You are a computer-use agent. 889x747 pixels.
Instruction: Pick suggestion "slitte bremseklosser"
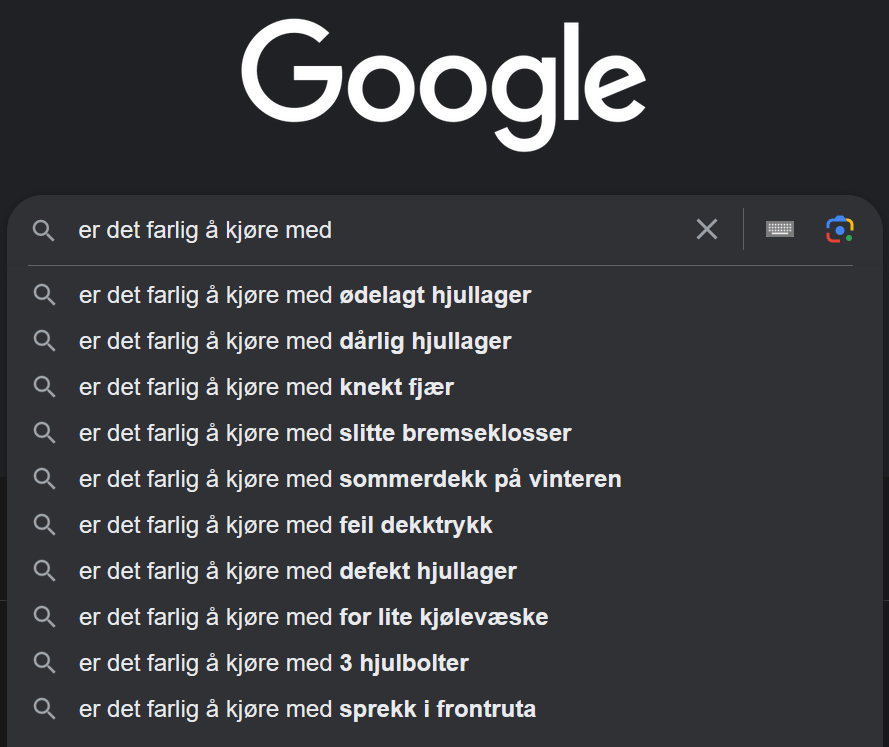[325, 433]
